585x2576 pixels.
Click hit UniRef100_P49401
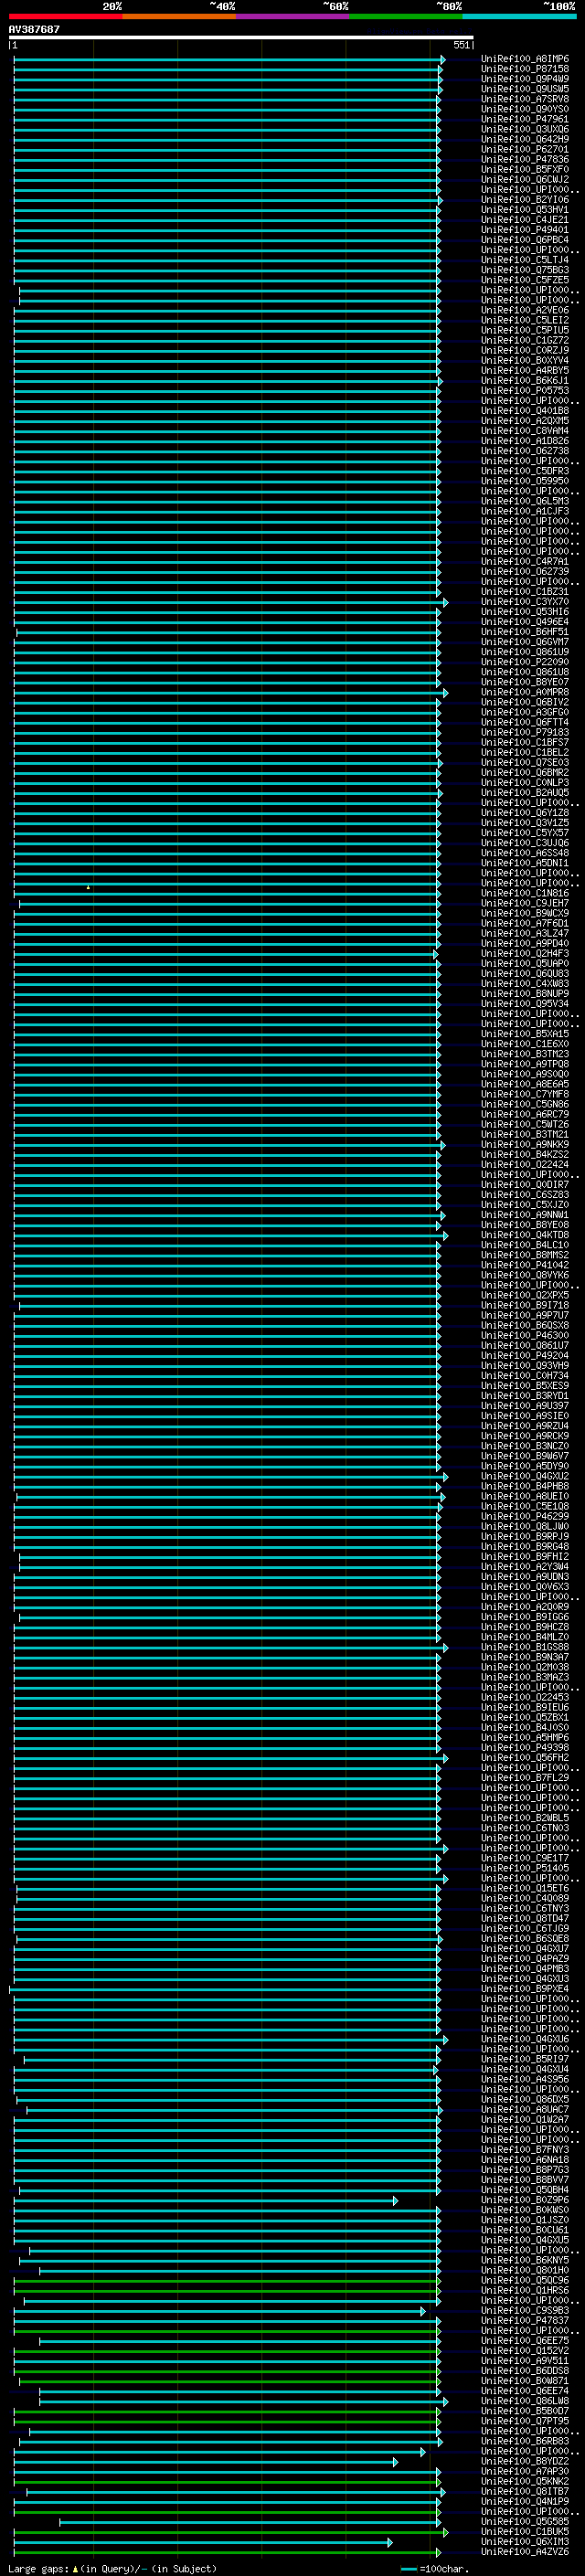[524, 229]
